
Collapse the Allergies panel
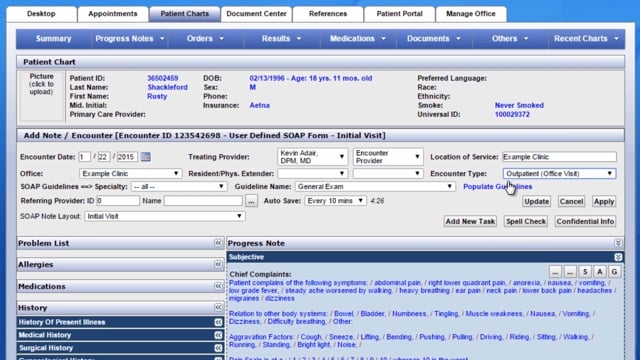(218, 264)
